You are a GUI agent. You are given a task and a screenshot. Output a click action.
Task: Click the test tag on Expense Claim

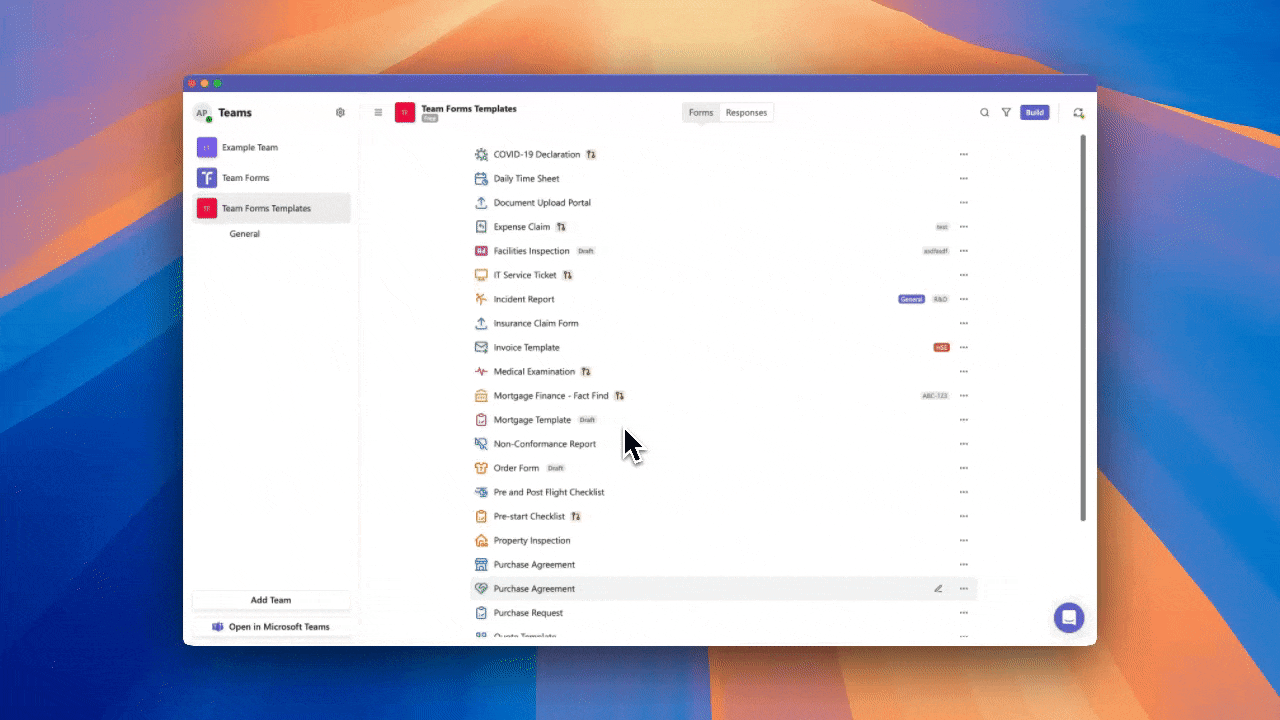click(942, 227)
